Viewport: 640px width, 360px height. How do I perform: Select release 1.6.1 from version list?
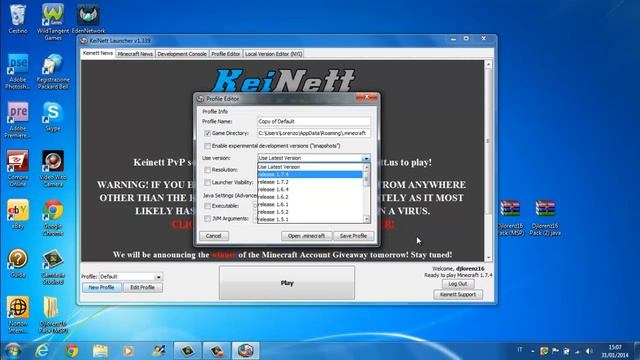[x=309, y=204]
